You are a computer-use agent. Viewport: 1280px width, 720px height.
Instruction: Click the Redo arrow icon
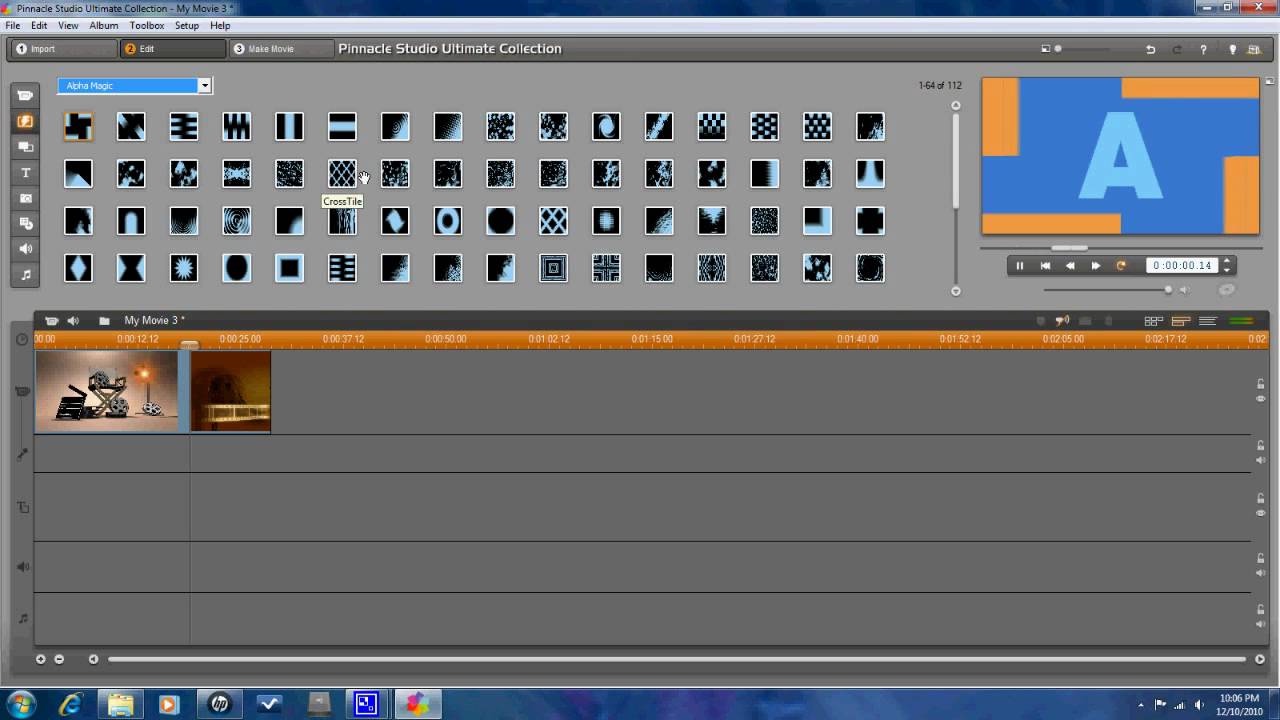[1177, 49]
